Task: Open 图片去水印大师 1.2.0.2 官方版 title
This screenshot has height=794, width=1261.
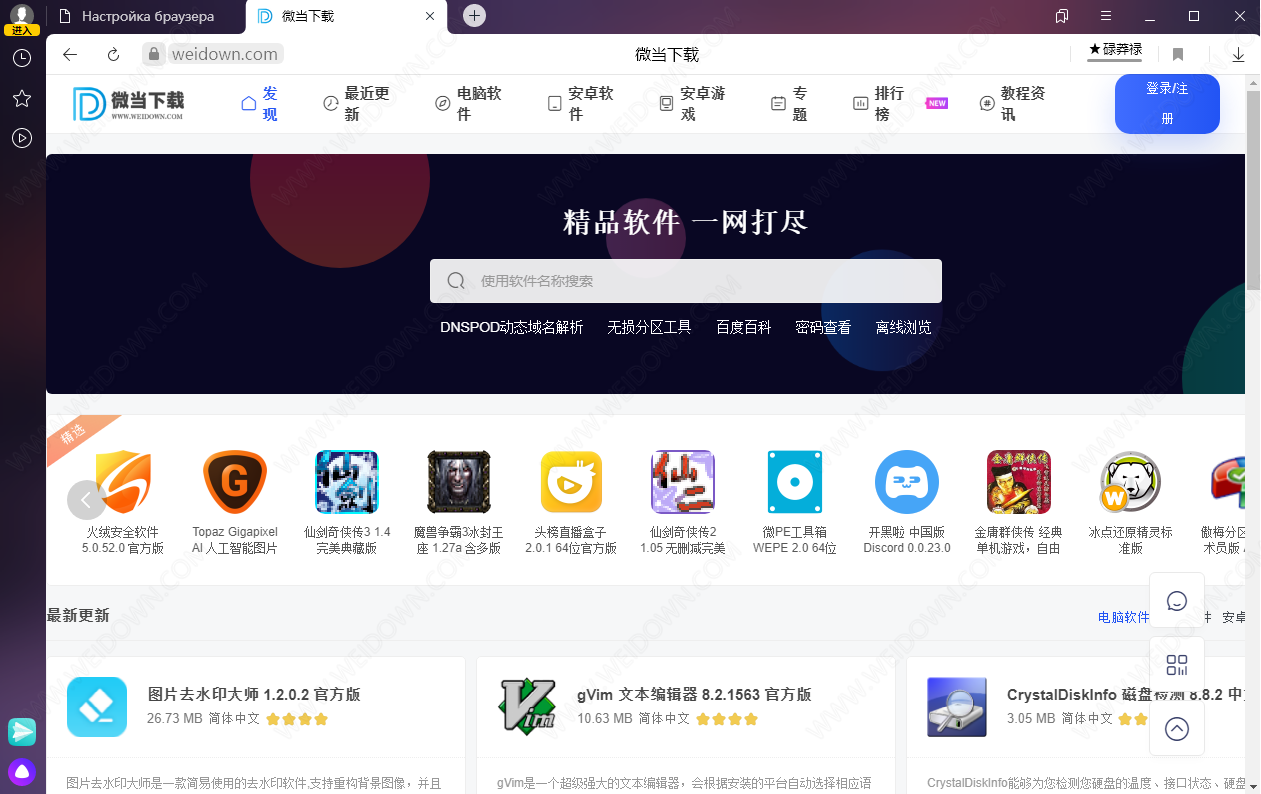Action: (253, 694)
